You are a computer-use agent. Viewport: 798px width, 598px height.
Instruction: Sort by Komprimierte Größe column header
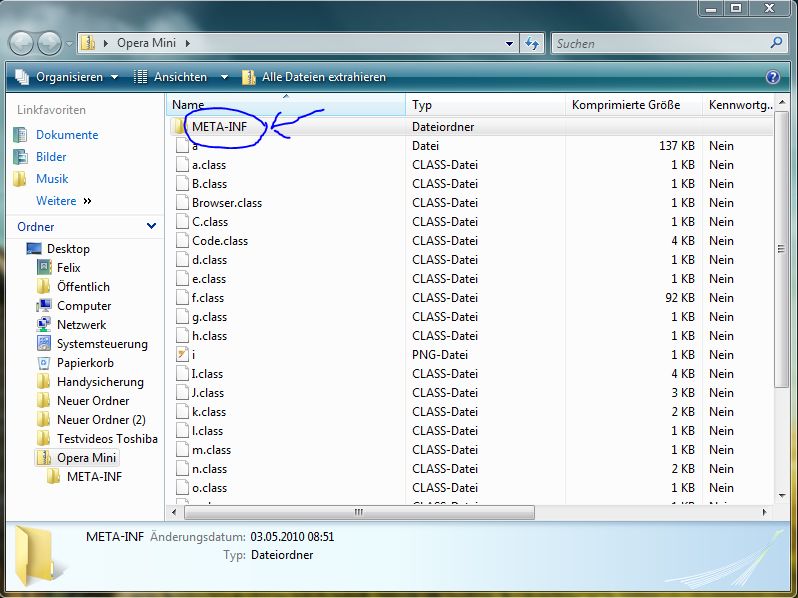pos(634,105)
